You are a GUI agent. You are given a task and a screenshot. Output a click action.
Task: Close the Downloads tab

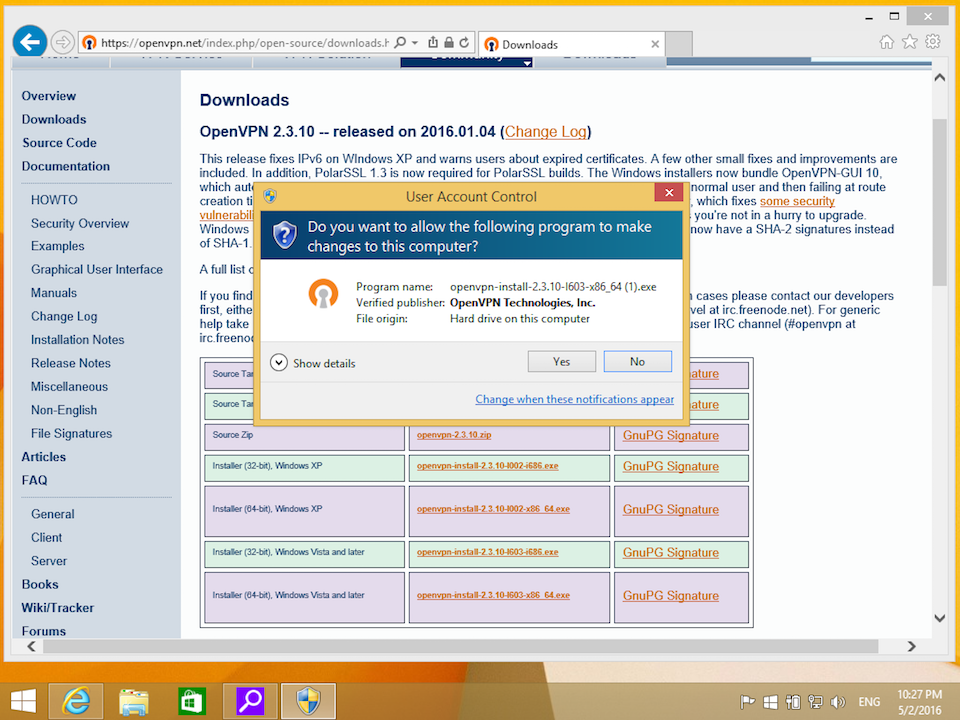pos(655,44)
